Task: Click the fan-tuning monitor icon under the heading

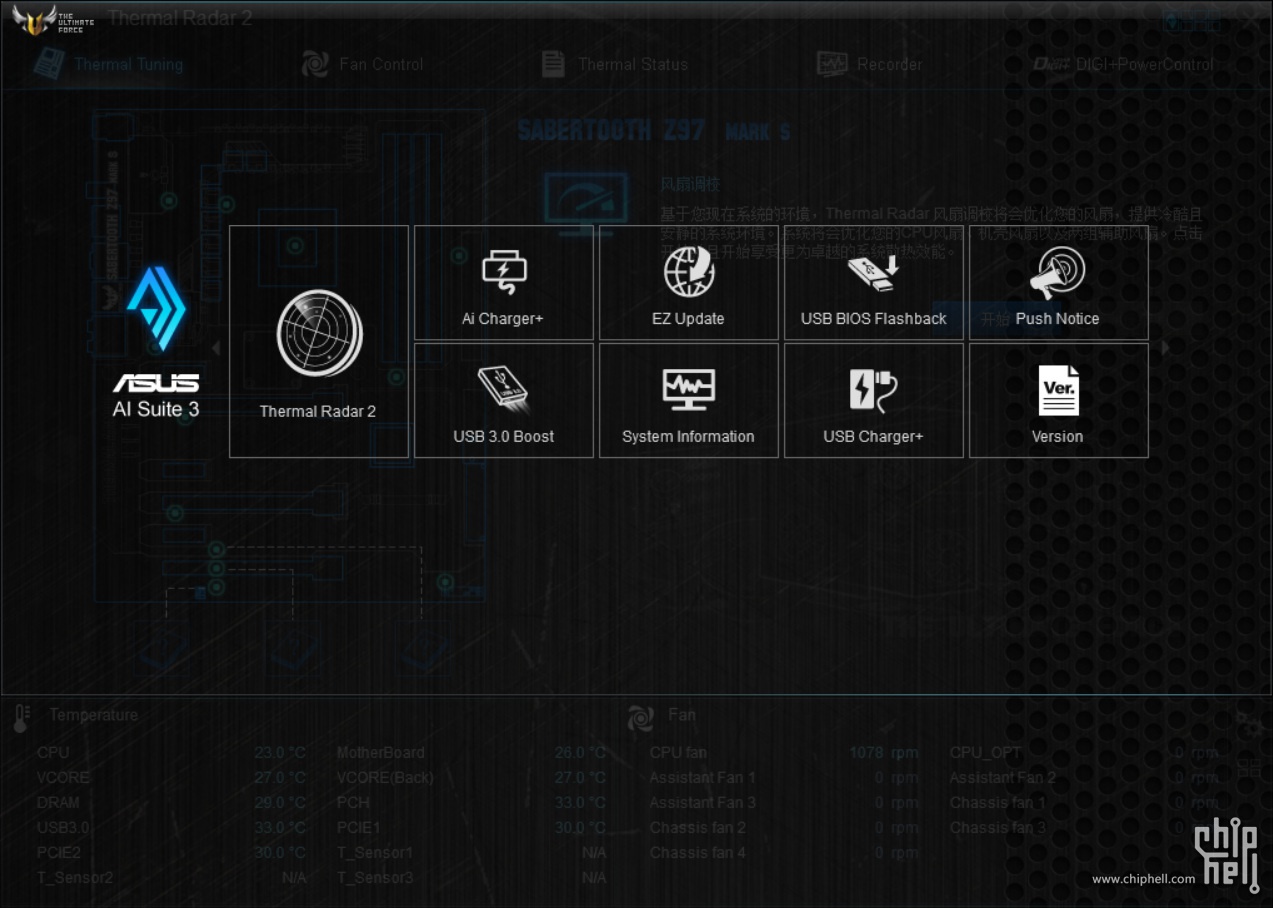Action: pyautogui.click(x=586, y=202)
